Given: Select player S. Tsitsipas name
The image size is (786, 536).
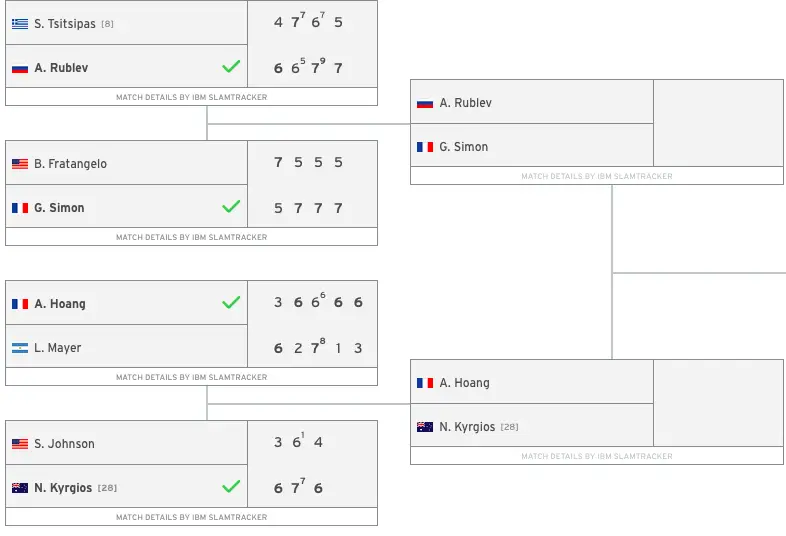Looking at the screenshot, I should (65, 24).
